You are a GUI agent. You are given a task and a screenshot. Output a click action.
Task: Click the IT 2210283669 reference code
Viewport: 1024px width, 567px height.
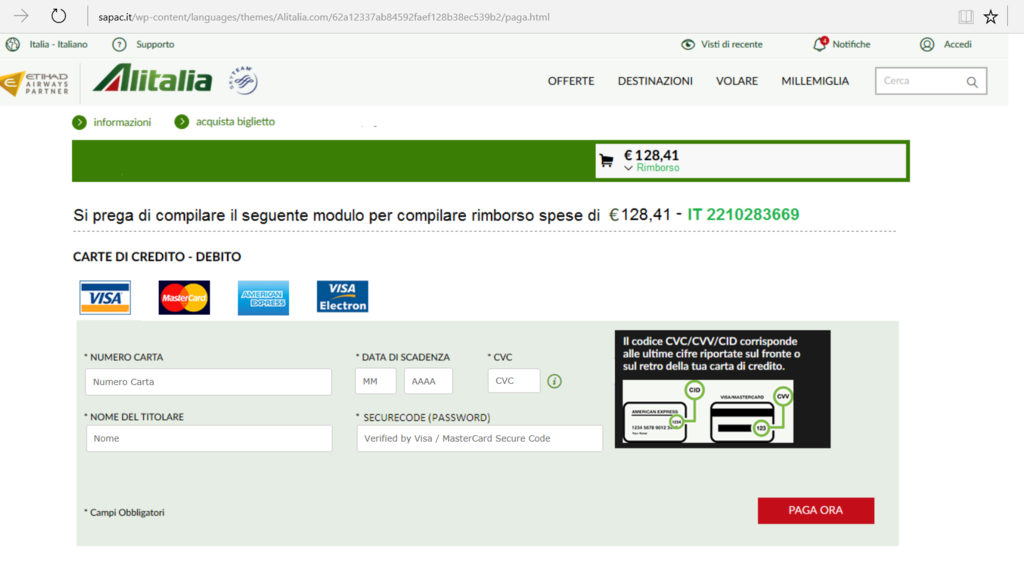pyautogui.click(x=743, y=214)
